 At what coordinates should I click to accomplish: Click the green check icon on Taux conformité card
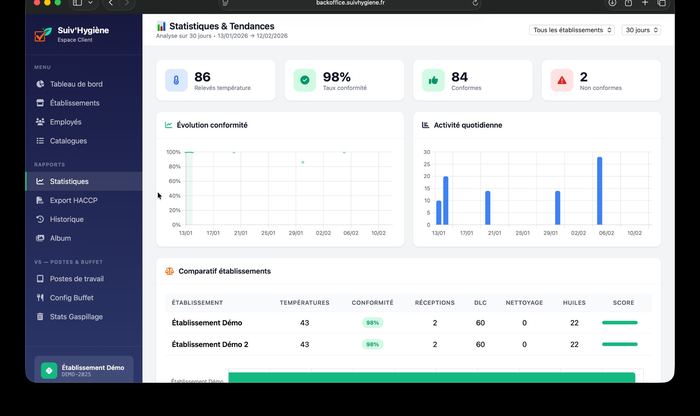(305, 80)
